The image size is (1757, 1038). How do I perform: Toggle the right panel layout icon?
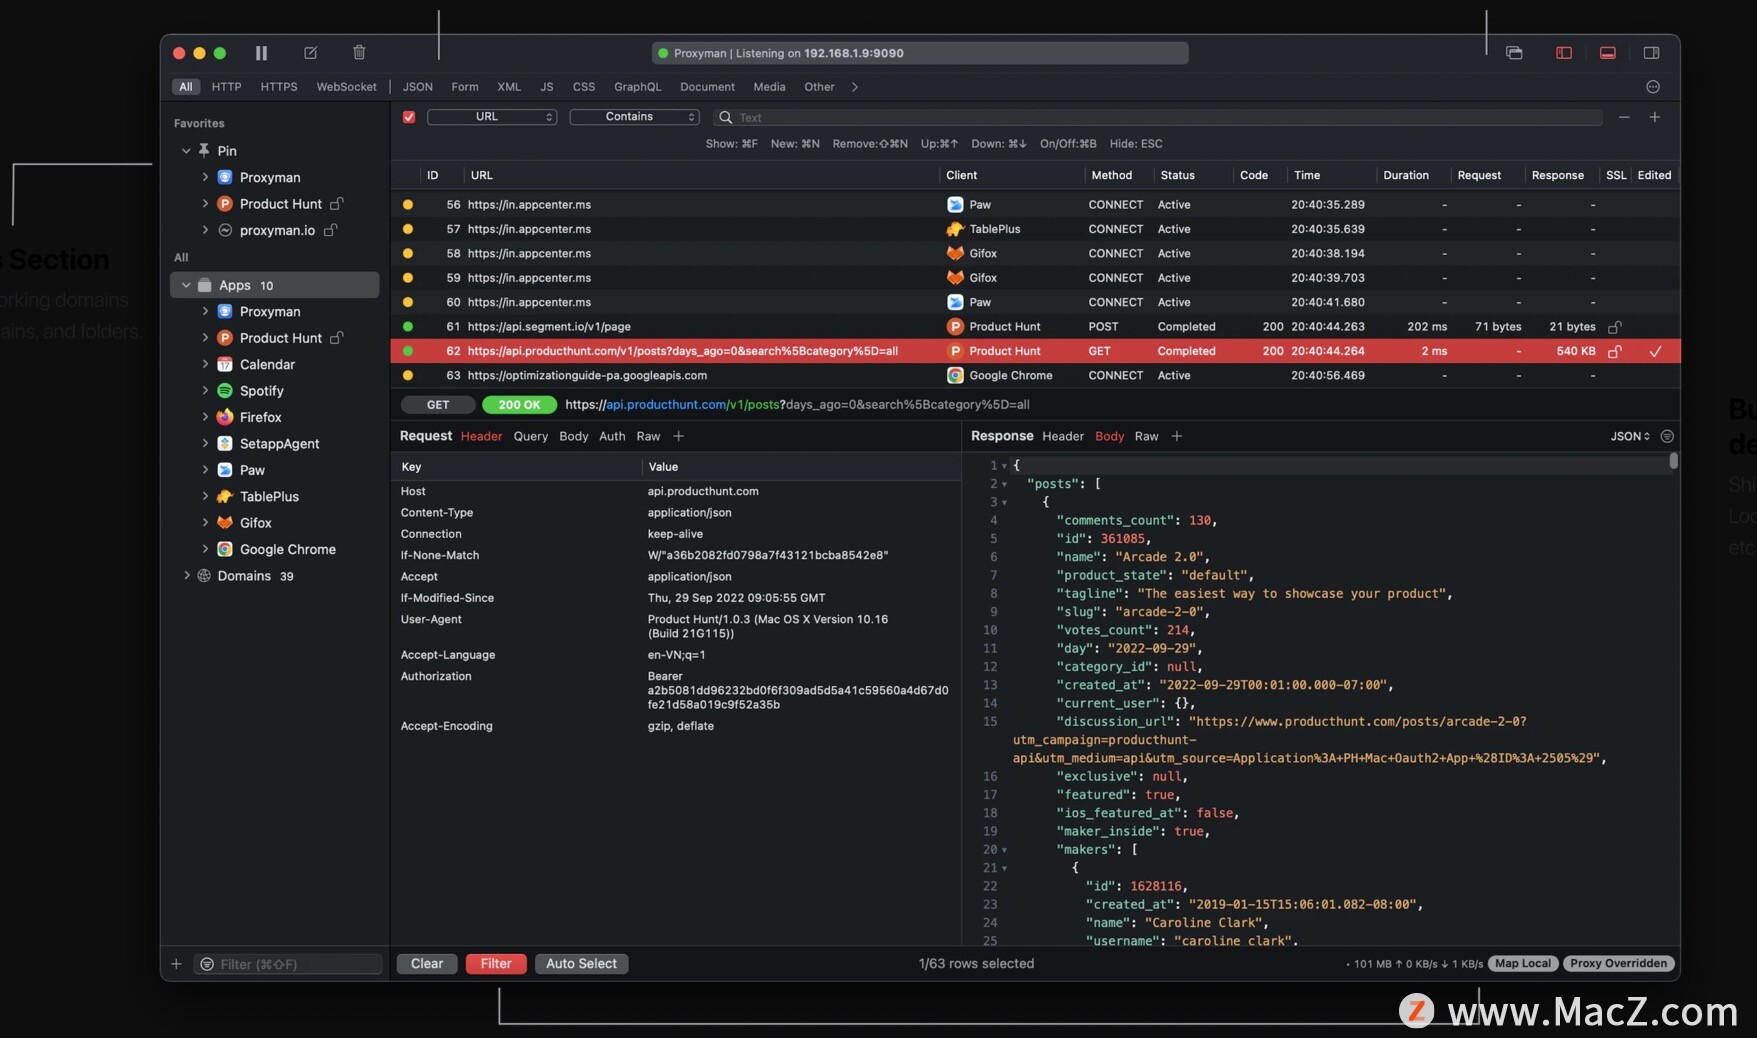click(x=1652, y=53)
